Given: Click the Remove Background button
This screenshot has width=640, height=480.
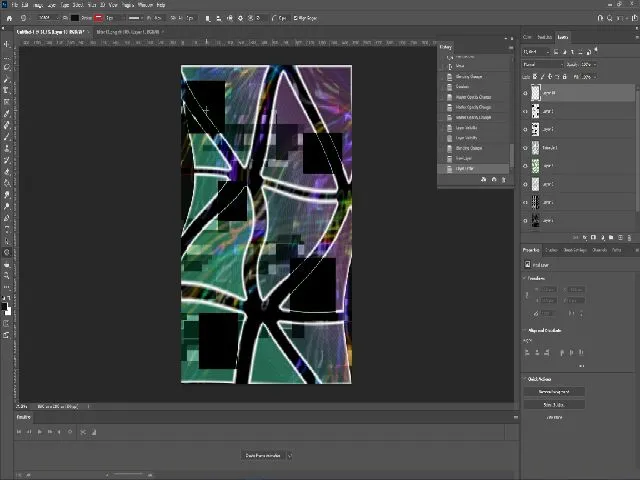Looking at the screenshot, I should click(554, 391).
